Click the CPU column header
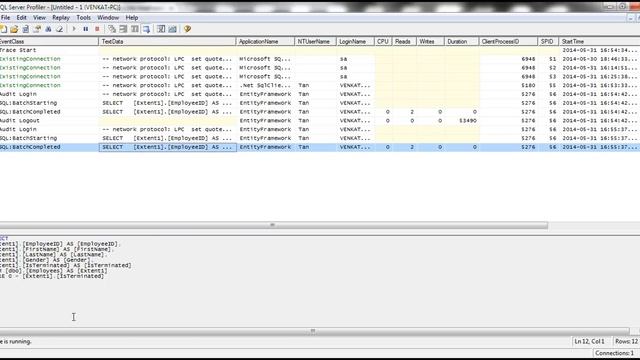This screenshot has height=360, width=640. click(383, 42)
